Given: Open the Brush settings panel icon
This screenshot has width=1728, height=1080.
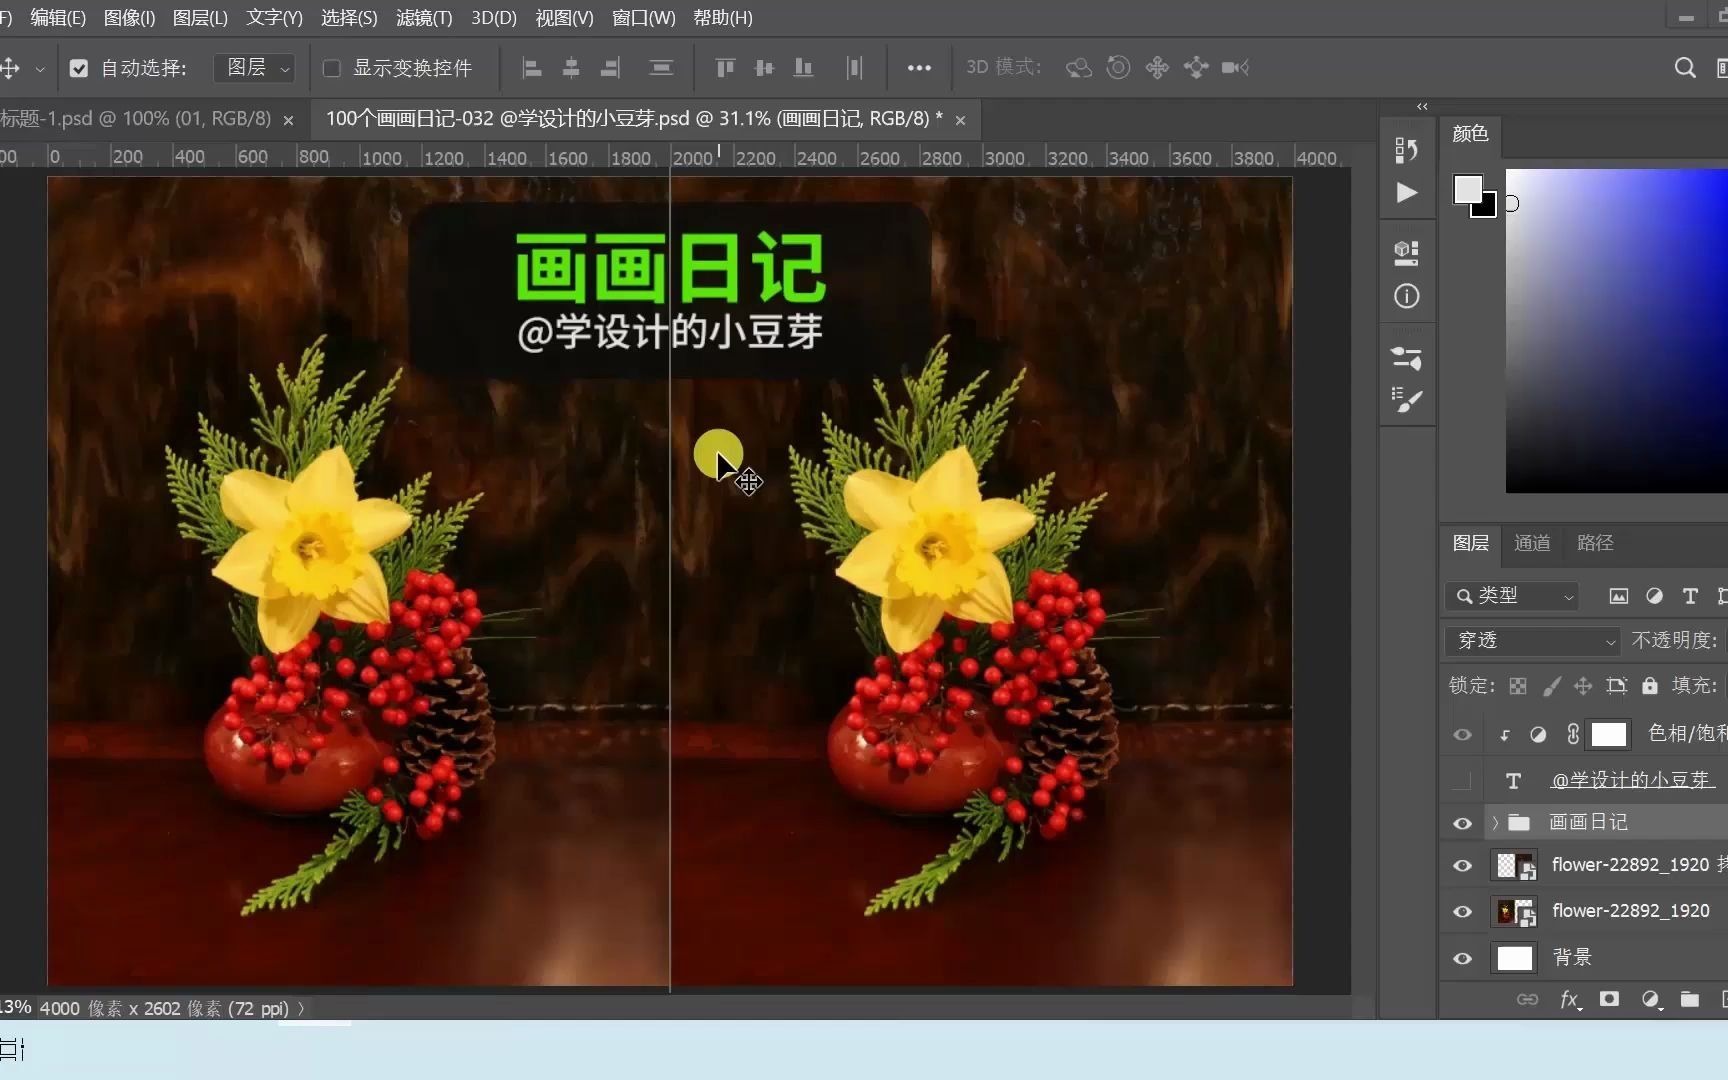Looking at the screenshot, I should click(x=1407, y=400).
